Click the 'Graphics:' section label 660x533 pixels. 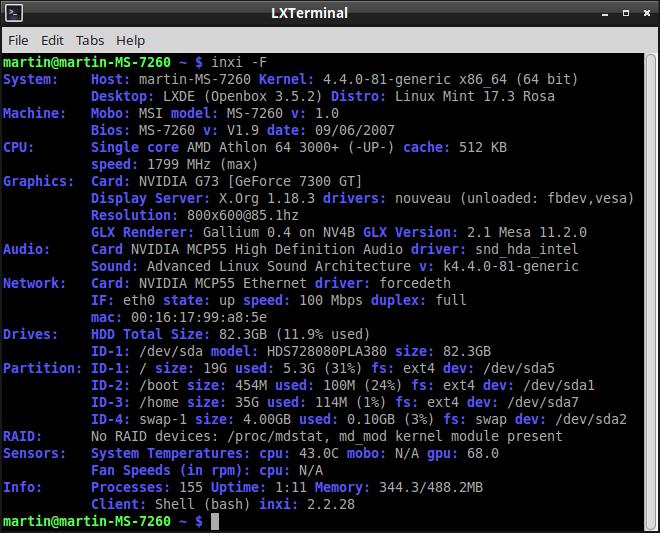39,181
